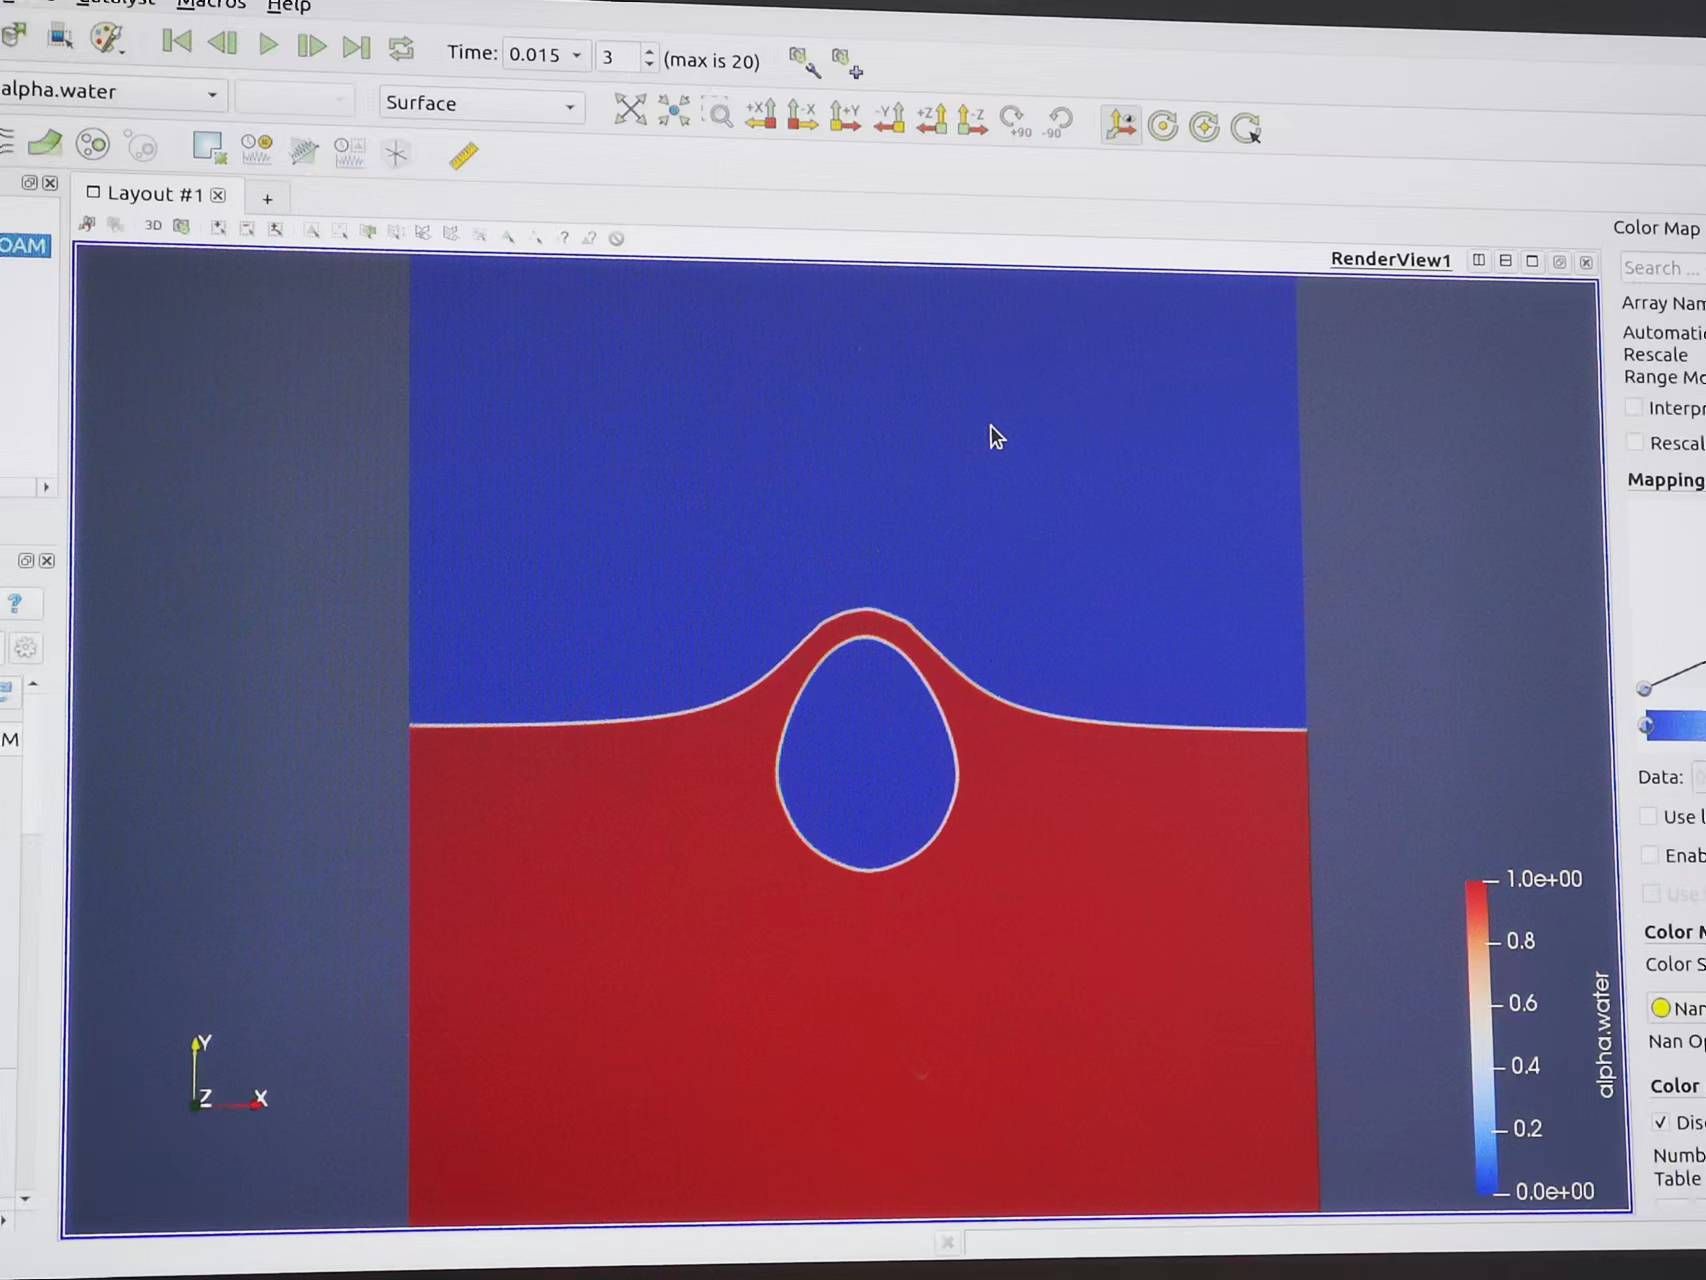This screenshot has width=1706, height=1280.
Task: Rotate the view 90 degrees clockwise
Action: (x=1015, y=122)
